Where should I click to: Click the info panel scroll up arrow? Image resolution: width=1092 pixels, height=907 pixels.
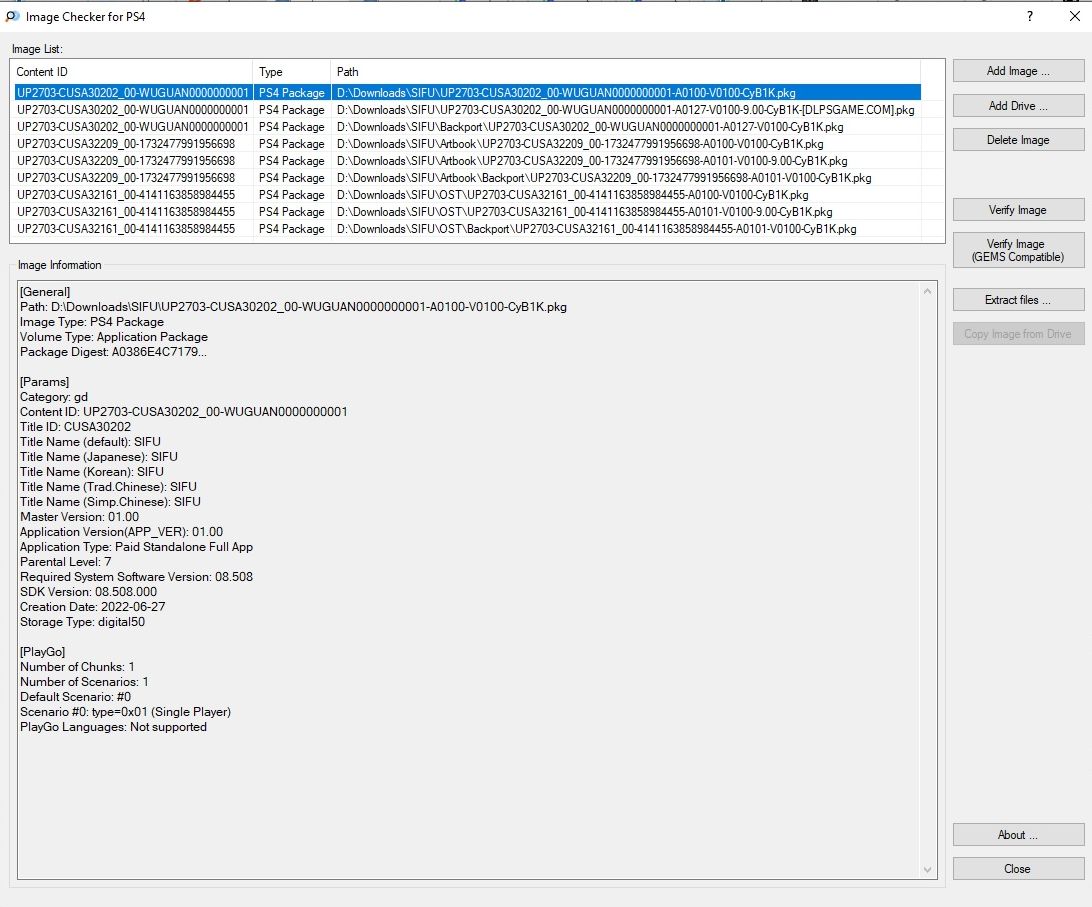point(927,291)
